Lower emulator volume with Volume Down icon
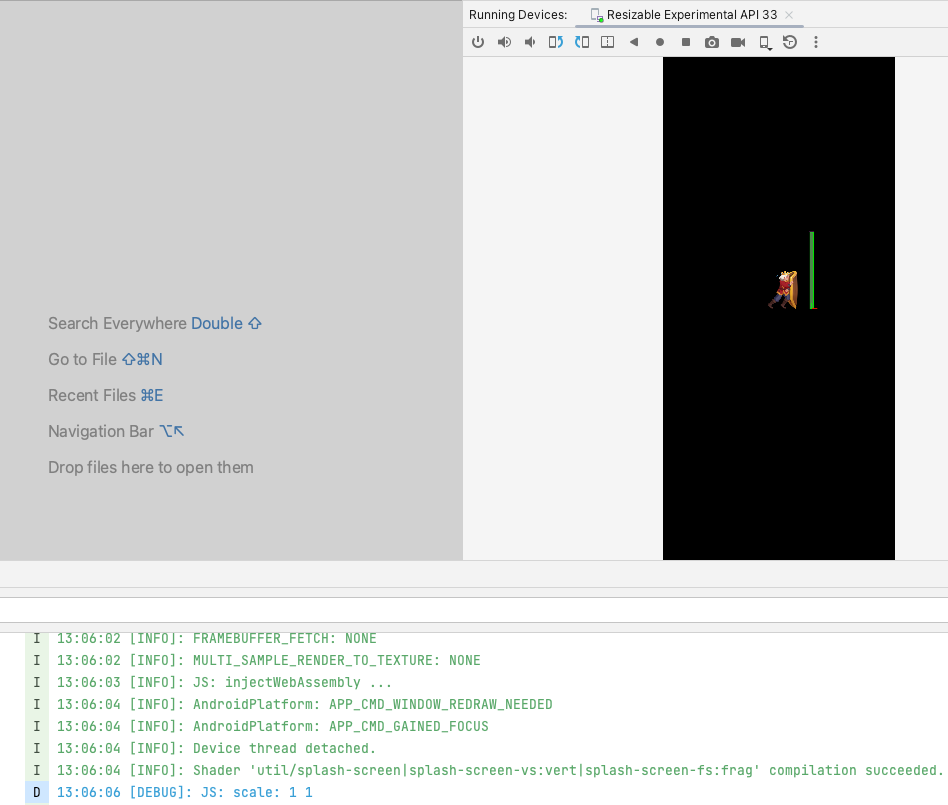The width and height of the screenshot is (948, 805). 530,42
